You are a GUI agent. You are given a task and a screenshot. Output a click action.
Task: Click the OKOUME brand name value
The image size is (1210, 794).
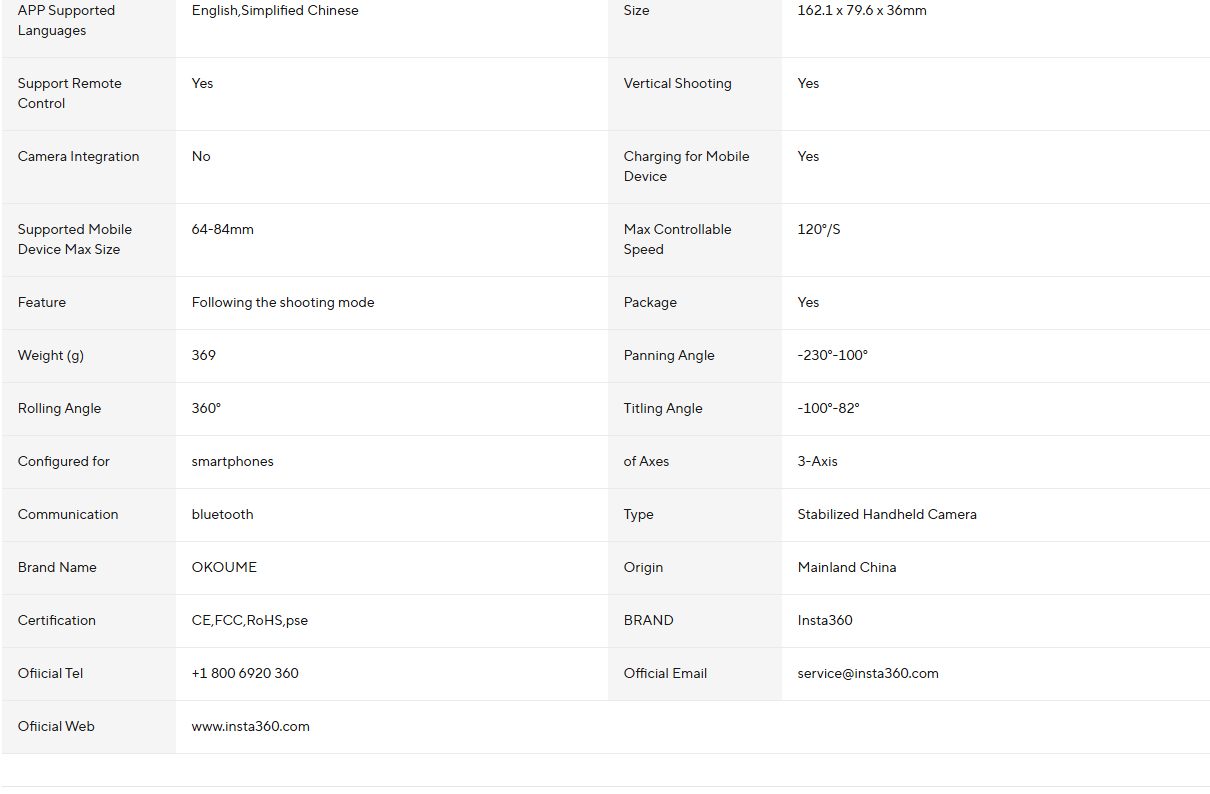[224, 568]
